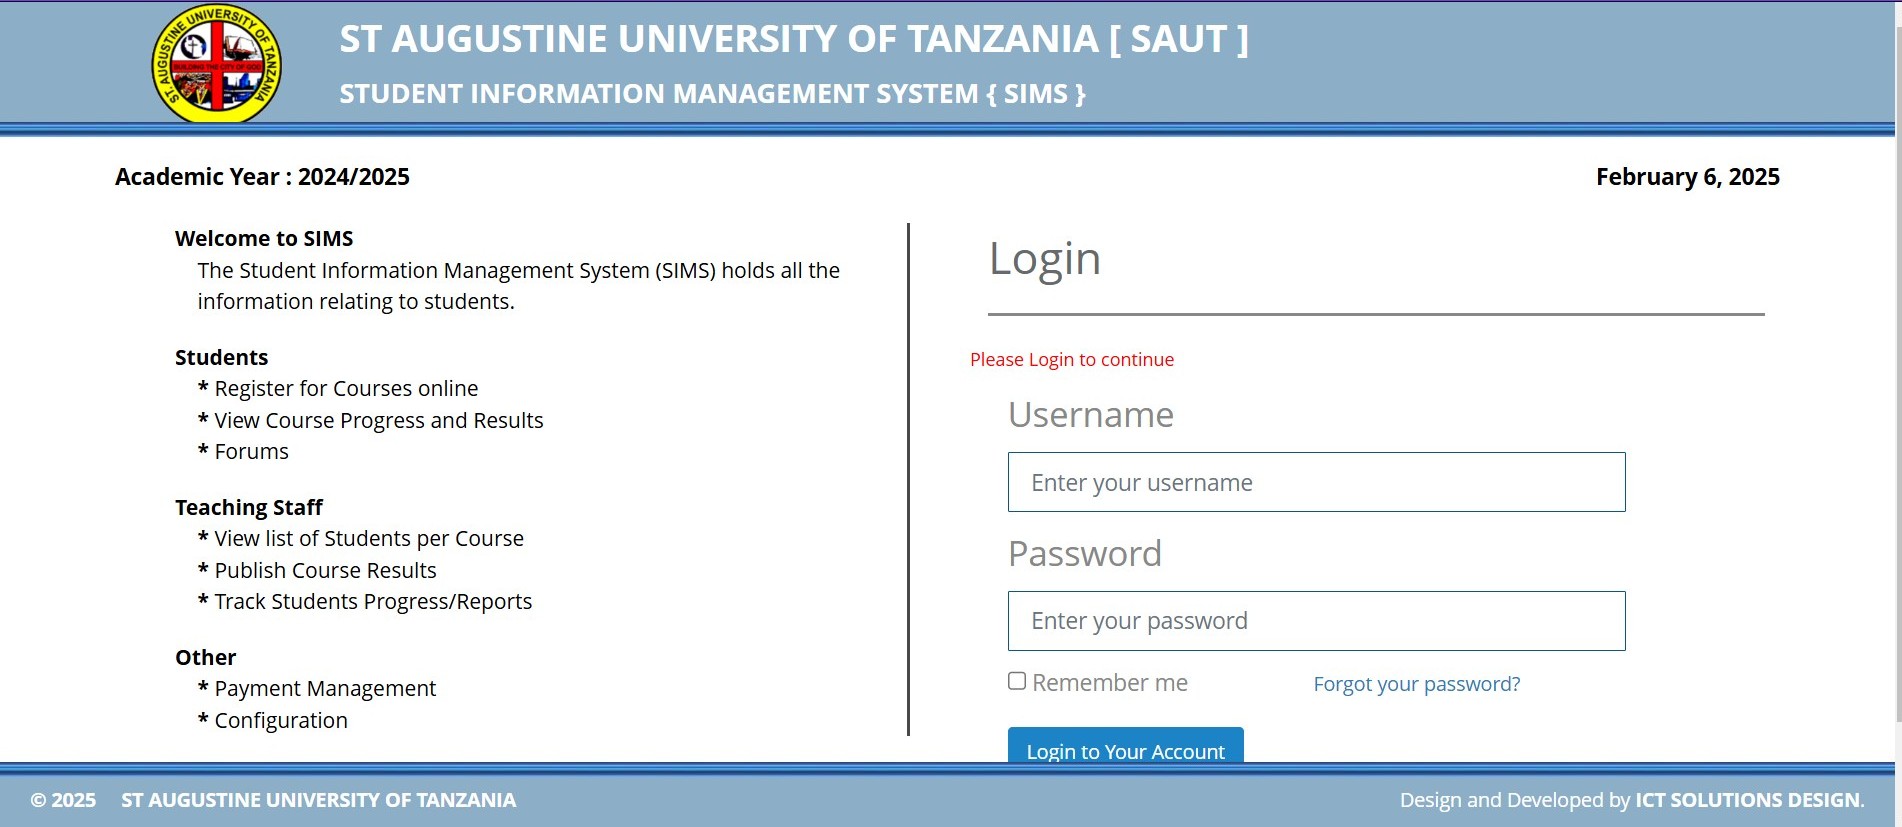Click the February 6, 2025 date
Screen dimensions: 1902x827
pos(1687,177)
